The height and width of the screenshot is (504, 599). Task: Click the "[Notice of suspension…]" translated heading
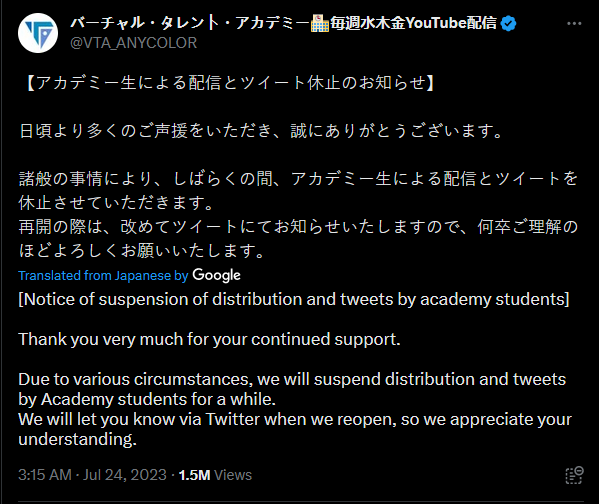[x=294, y=299]
